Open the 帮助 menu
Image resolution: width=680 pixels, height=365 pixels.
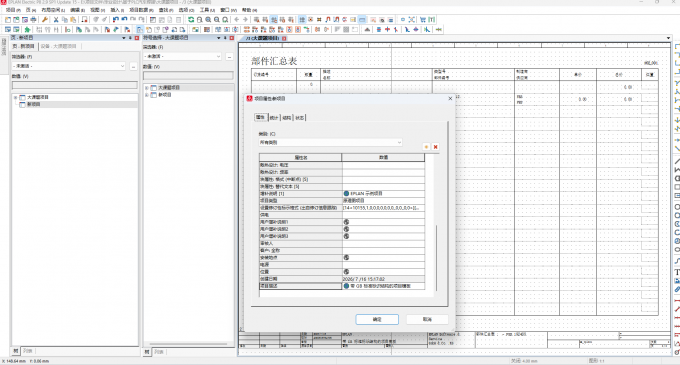pos(249,10)
